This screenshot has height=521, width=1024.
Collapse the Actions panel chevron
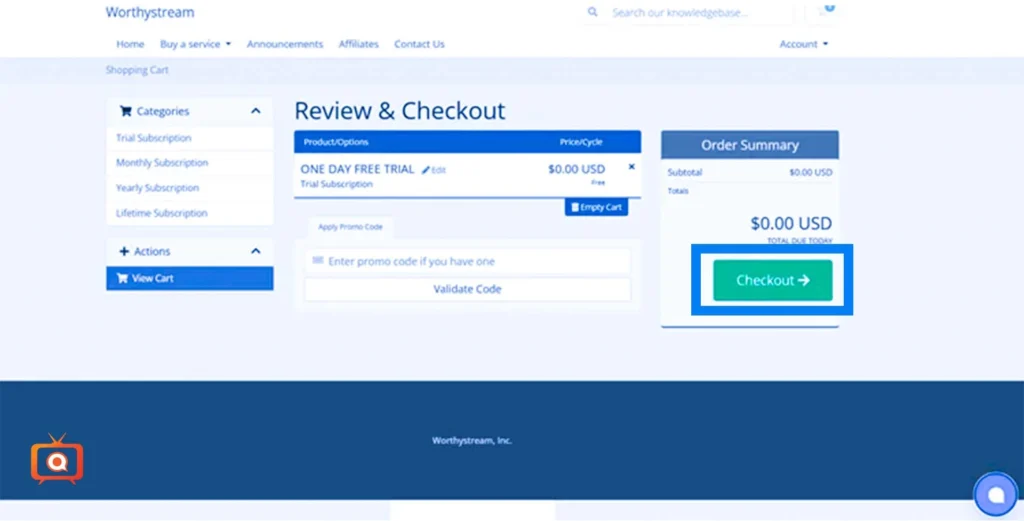tap(255, 251)
